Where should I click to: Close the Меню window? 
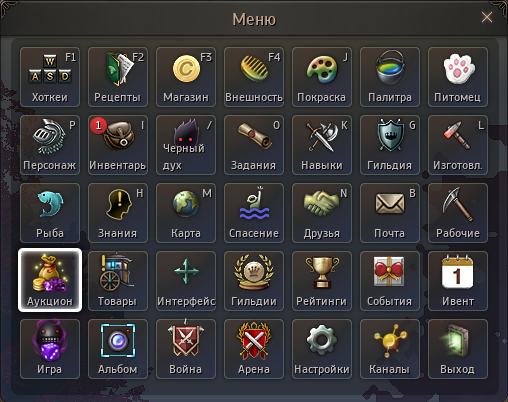(487, 17)
